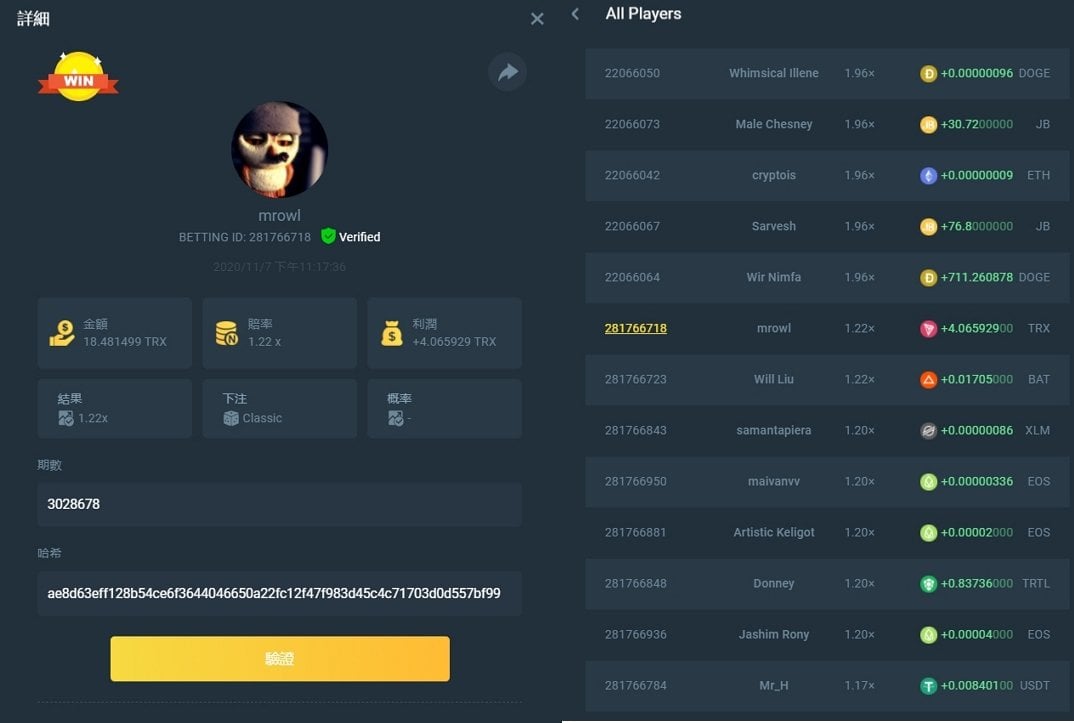Viewport: 1074px width, 723px height.
Task: Click the share arrow icon
Action: 507,72
